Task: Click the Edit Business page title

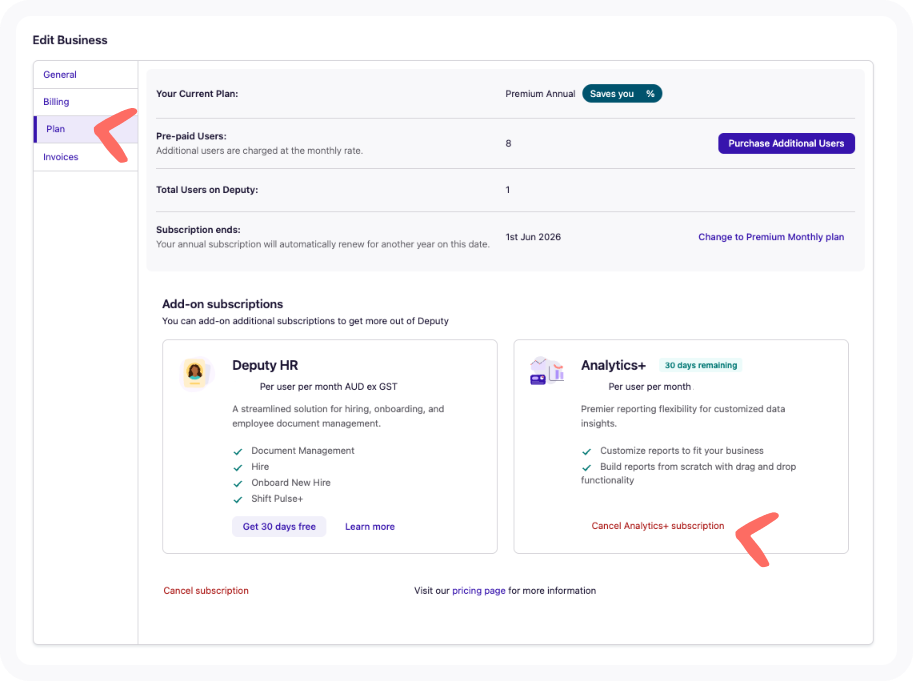Action: [x=70, y=40]
